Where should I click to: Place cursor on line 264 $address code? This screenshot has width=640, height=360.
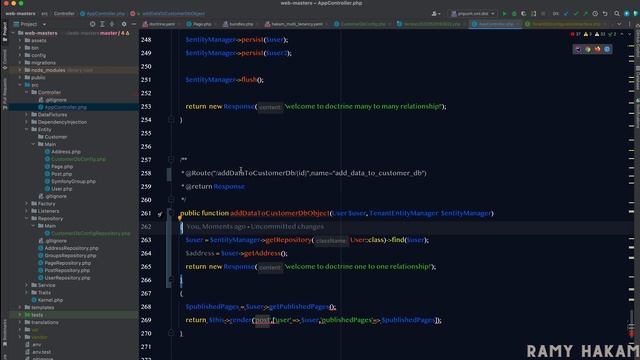[x=236, y=253]
